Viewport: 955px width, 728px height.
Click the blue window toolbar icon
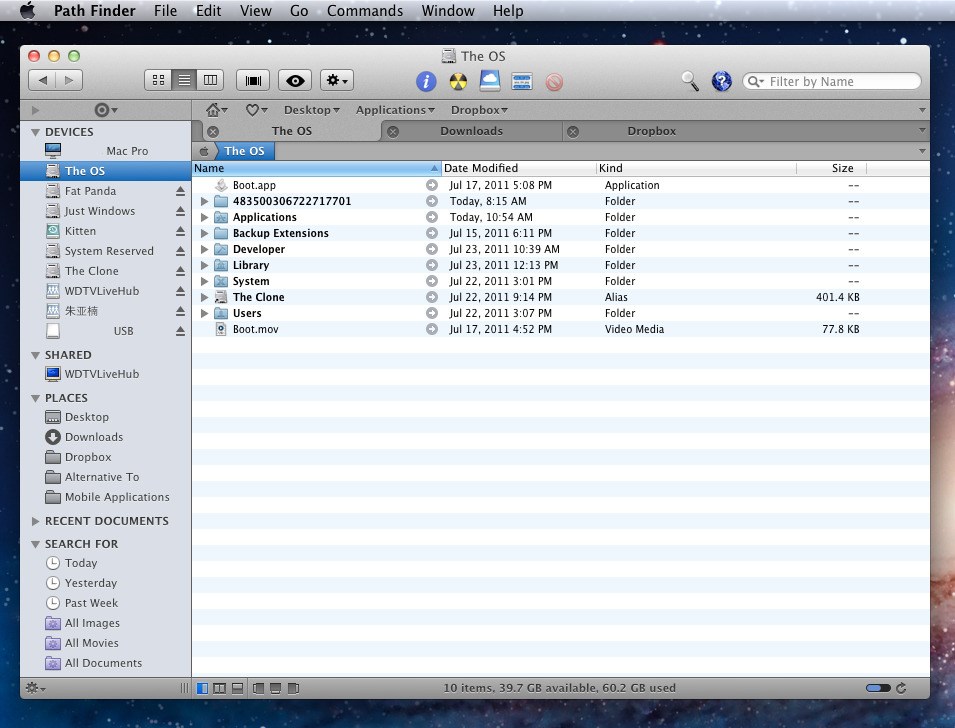click(x=522, y=81)
